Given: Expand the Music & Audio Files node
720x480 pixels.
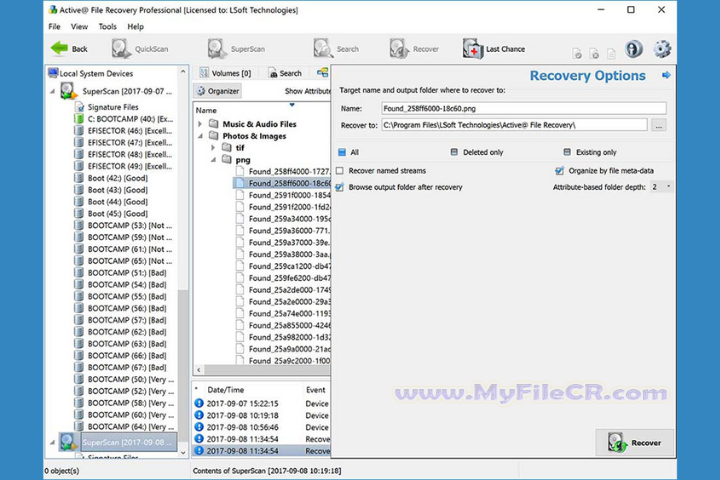Looking at the screenshot, I should (200, 124).
